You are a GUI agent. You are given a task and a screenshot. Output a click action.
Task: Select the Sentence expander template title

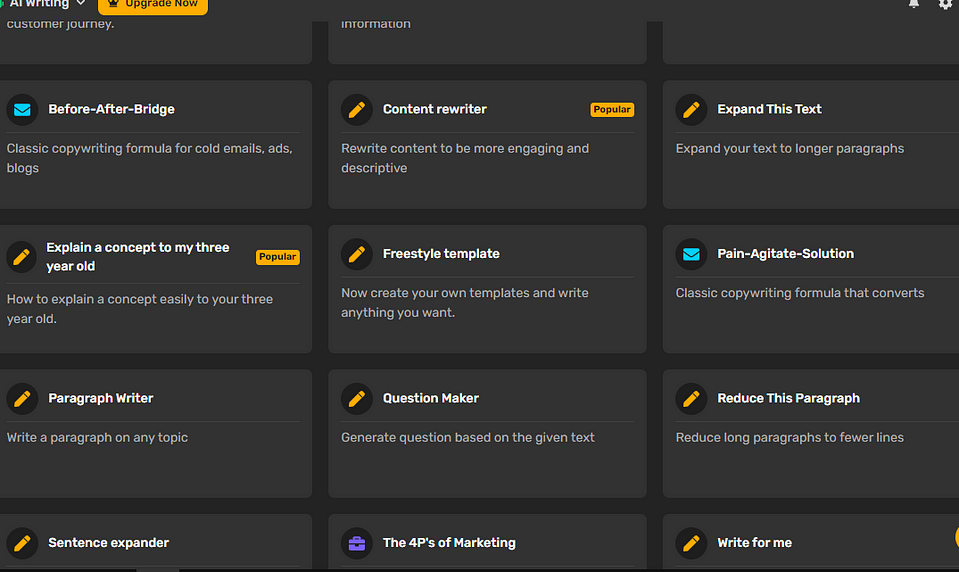(108, 543)
